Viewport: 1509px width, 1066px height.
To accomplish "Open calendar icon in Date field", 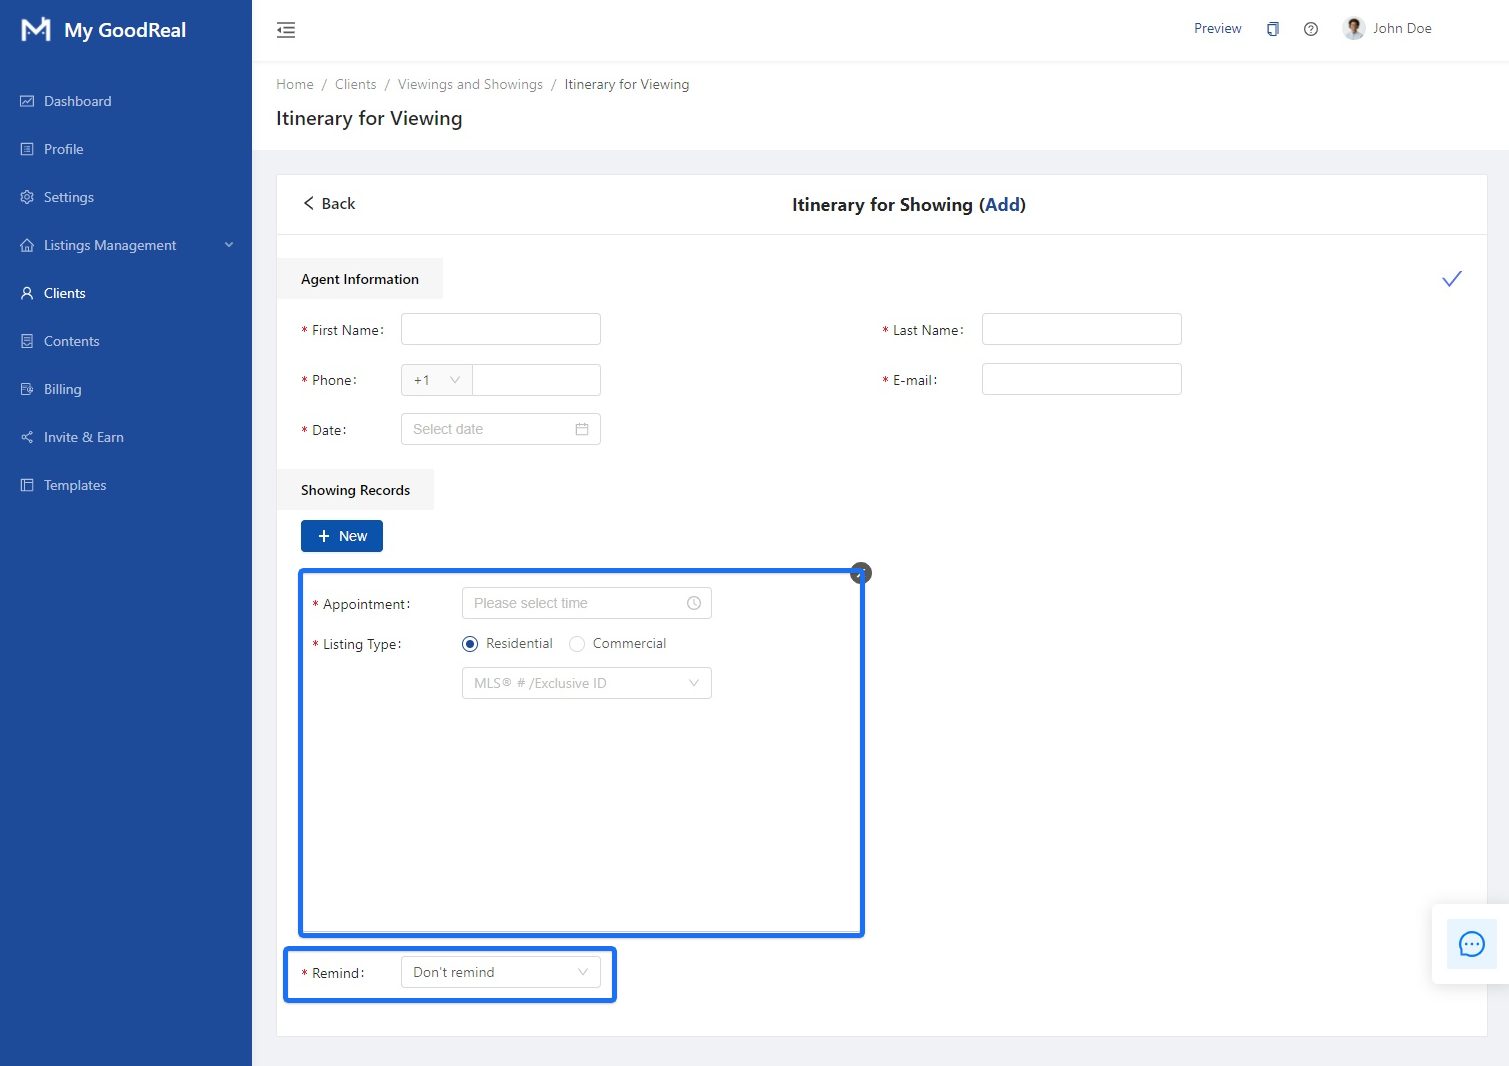I will (581, 429).
